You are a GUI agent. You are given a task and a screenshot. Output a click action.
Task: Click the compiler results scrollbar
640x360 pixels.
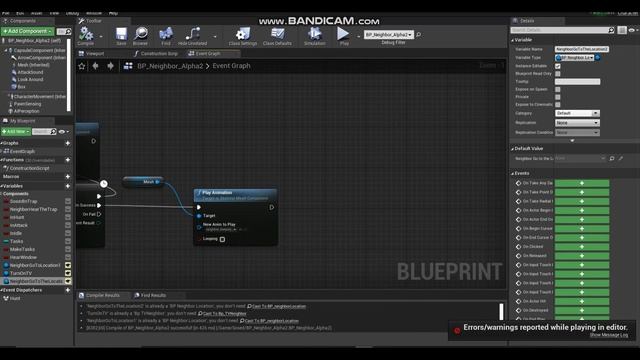tap(501, 312)
